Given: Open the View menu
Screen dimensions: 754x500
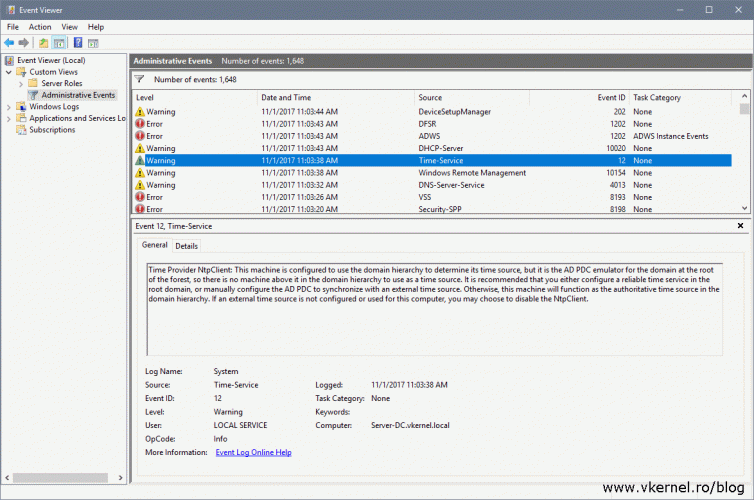Looking at the screenshot, I should pos(69,27).
